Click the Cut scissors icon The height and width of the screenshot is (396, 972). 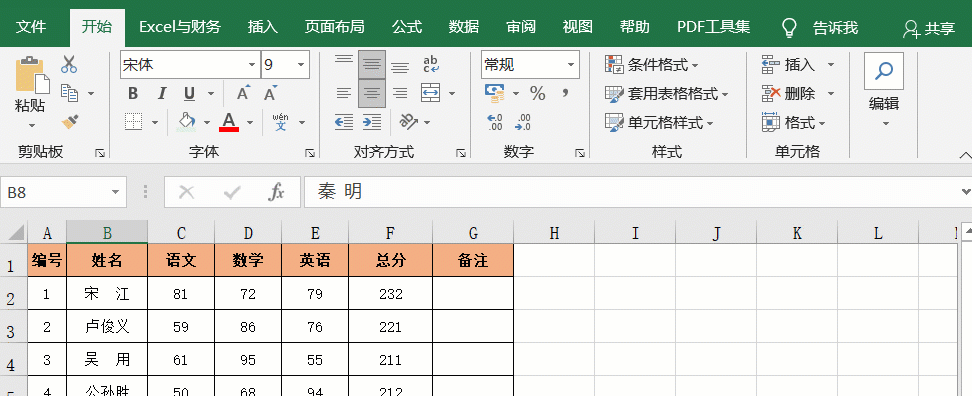pos(69,64)
